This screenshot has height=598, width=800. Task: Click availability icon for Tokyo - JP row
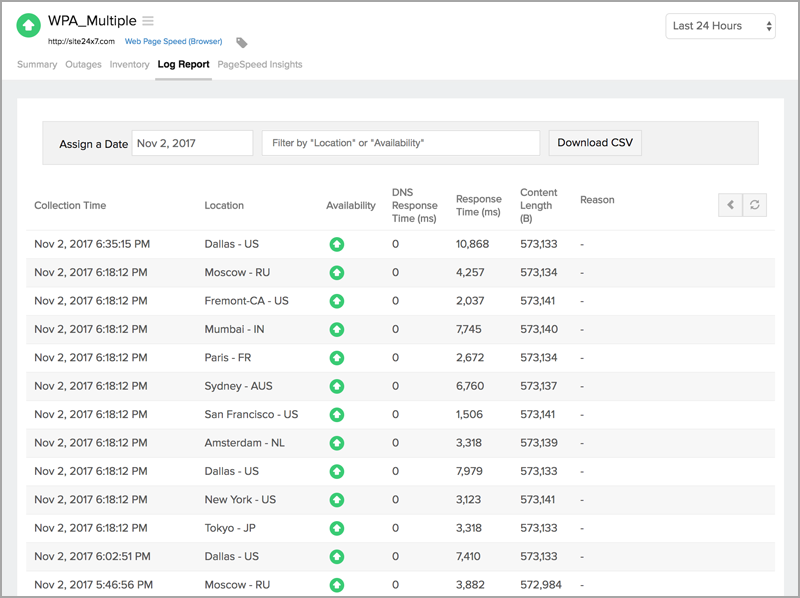click(x=337, y=528)
